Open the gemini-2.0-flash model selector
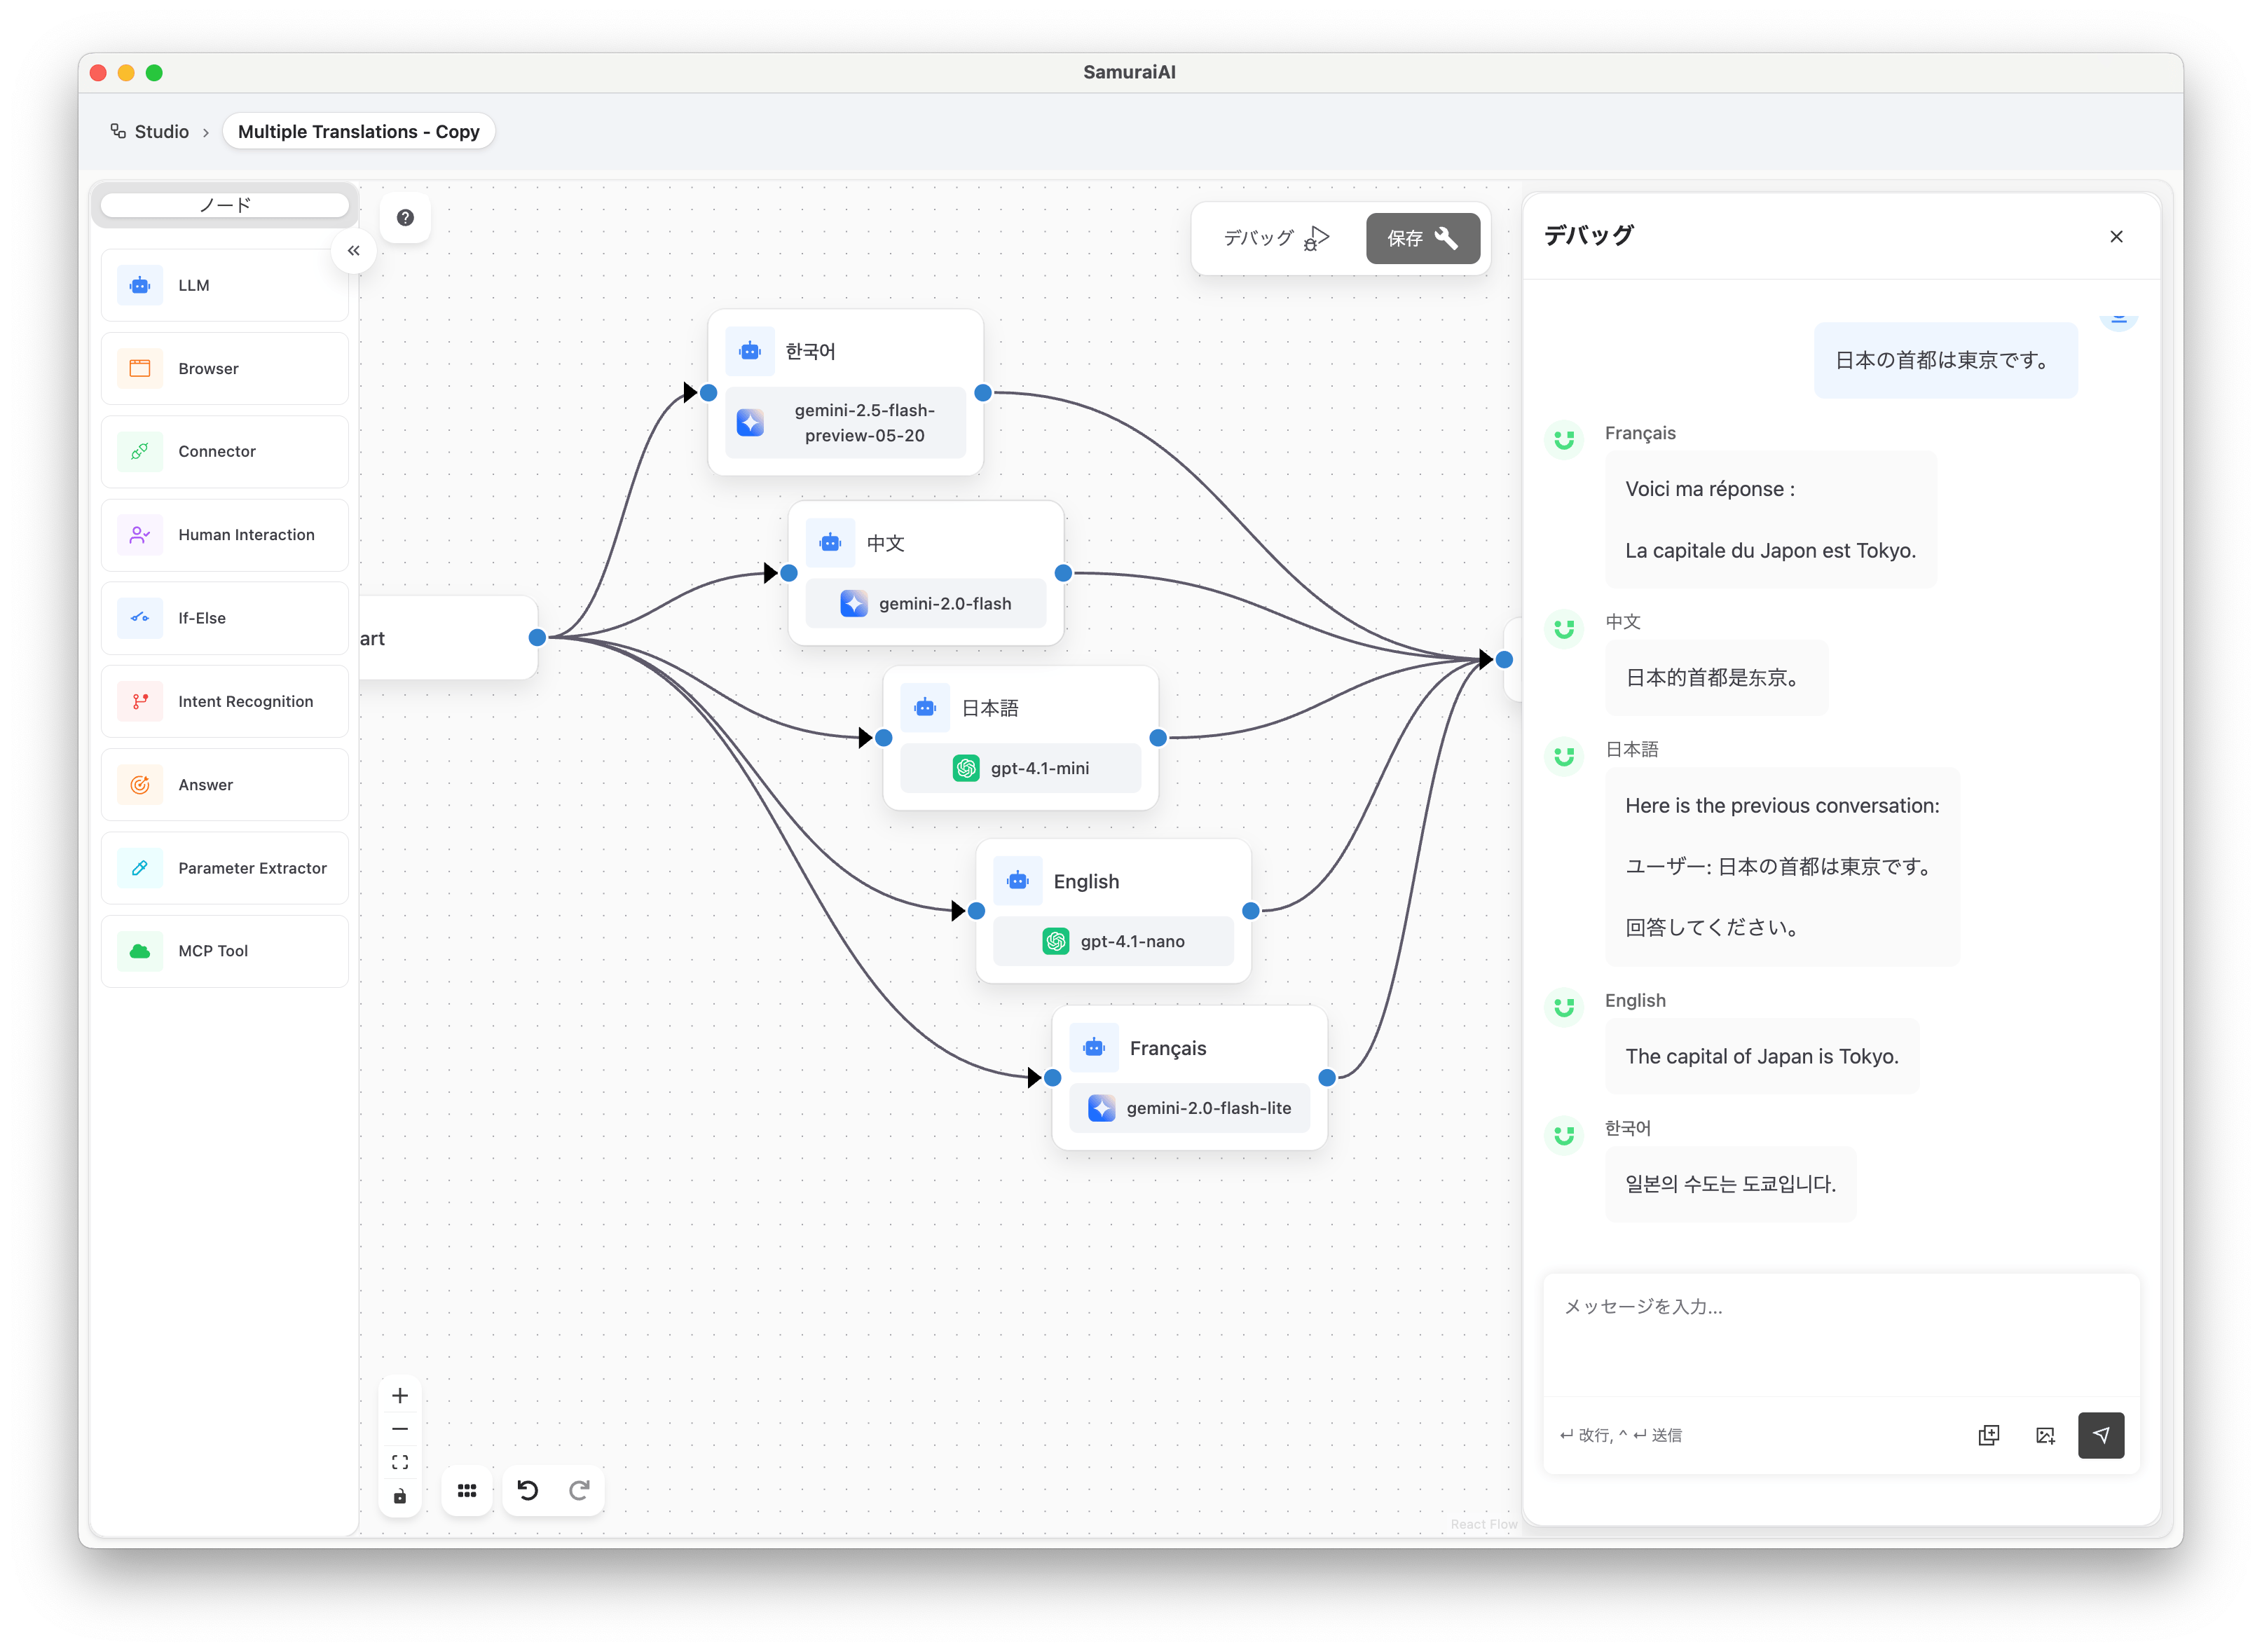Image resolution: width=2262 pixels, height=1652 pixels. (x=926, y=603)
